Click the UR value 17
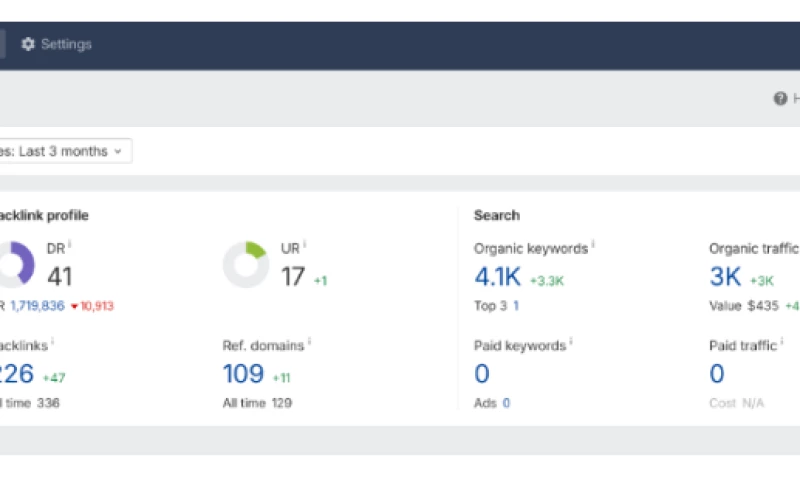Viewport: 800px width, 480px height. pos(293,276)
